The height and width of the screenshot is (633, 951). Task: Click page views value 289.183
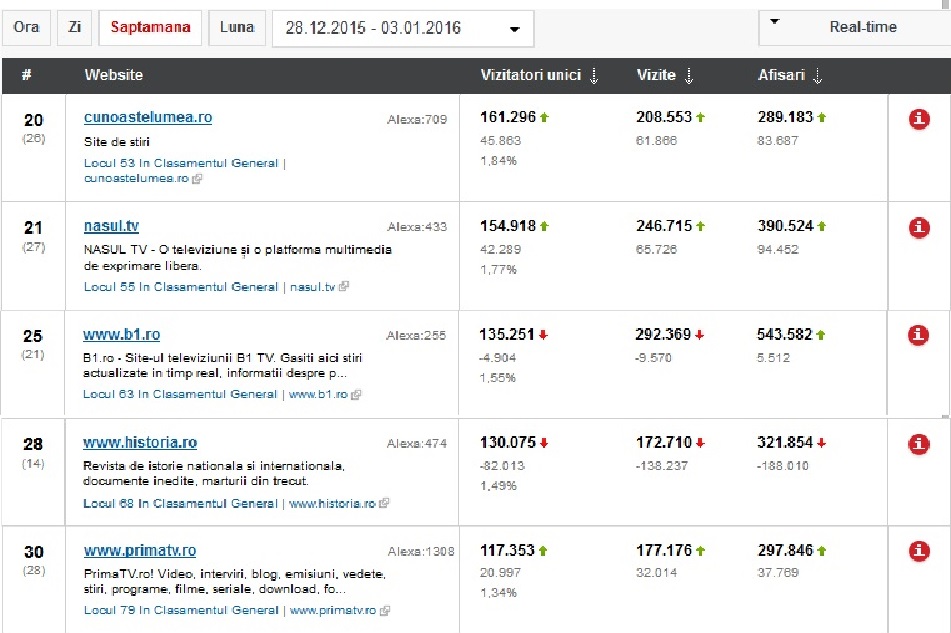[x=785, y=117]
